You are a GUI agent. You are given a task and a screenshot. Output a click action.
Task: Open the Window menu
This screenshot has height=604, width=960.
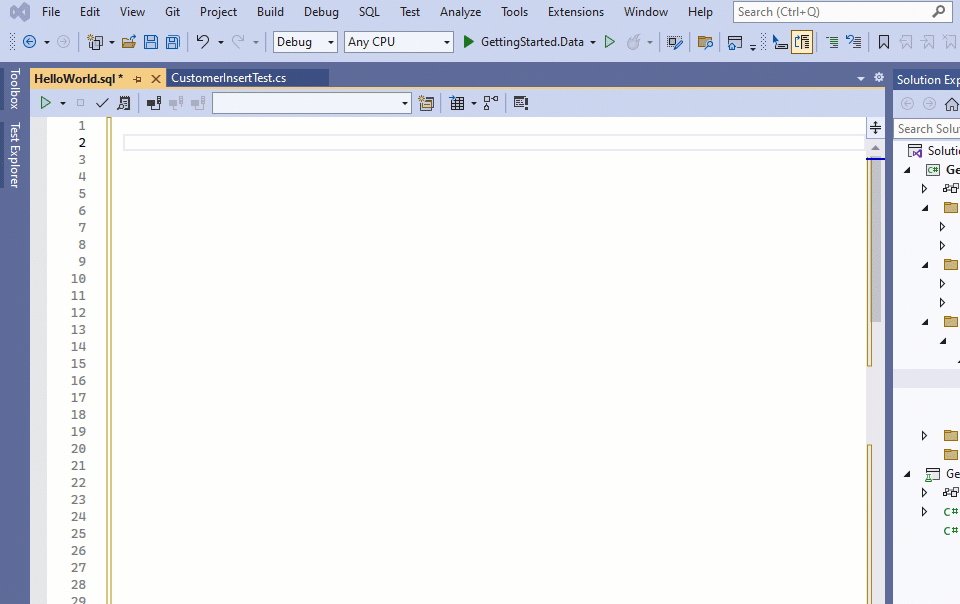[x=645, y=12]
